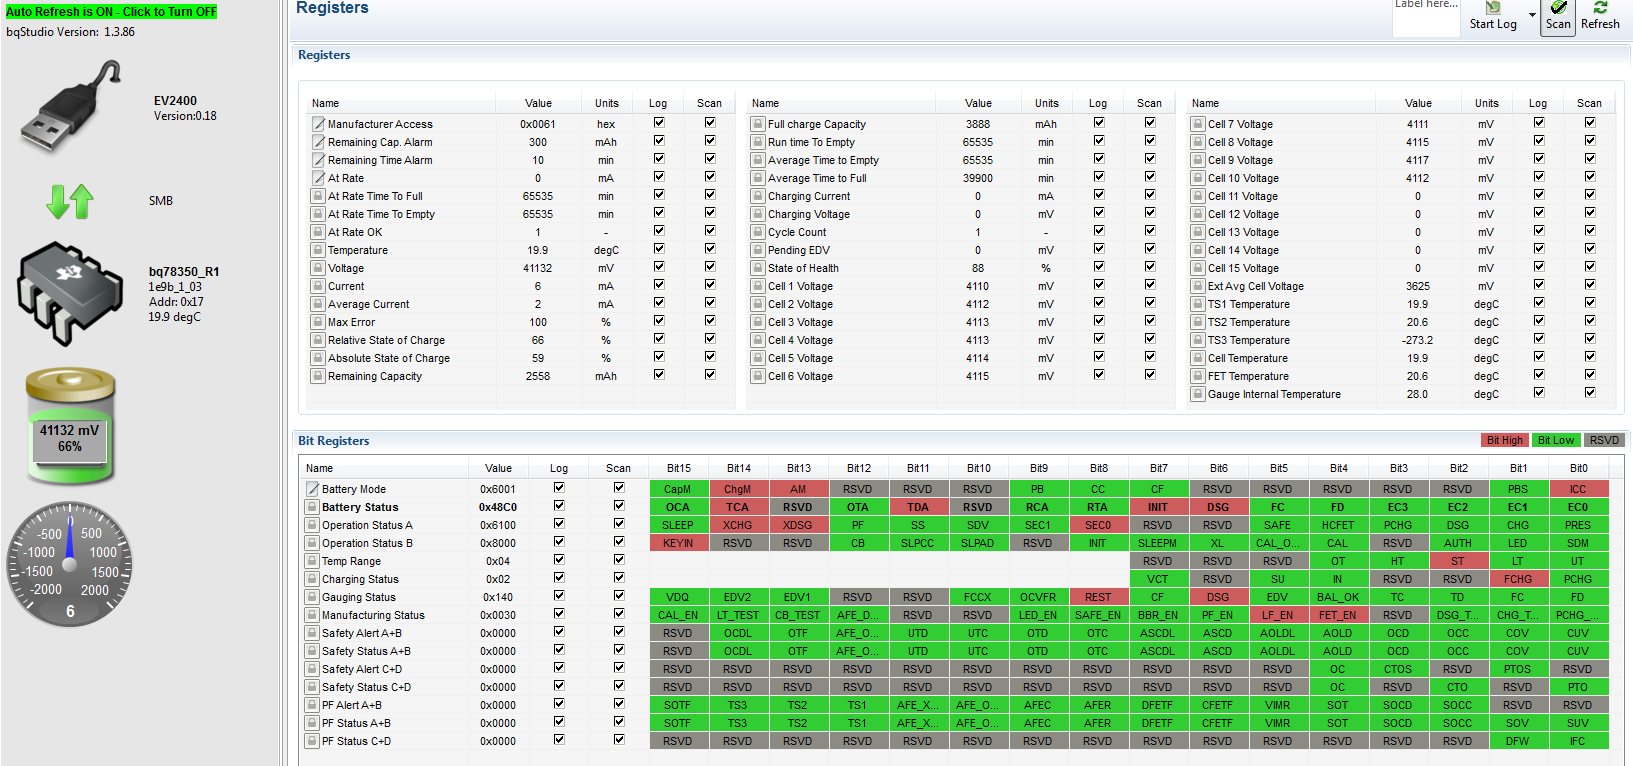Click the current dial gauge reading 6
The width and height of the screenshot is (1633, 766).
tap(70, 564)
